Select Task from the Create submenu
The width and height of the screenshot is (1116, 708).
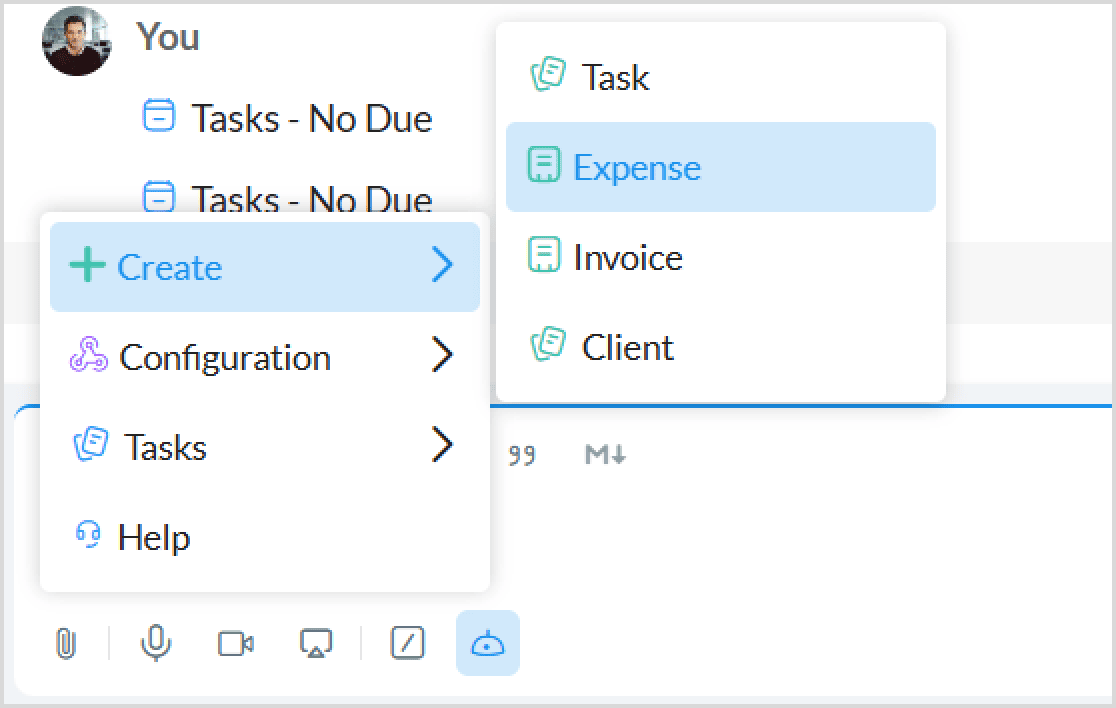615,77
